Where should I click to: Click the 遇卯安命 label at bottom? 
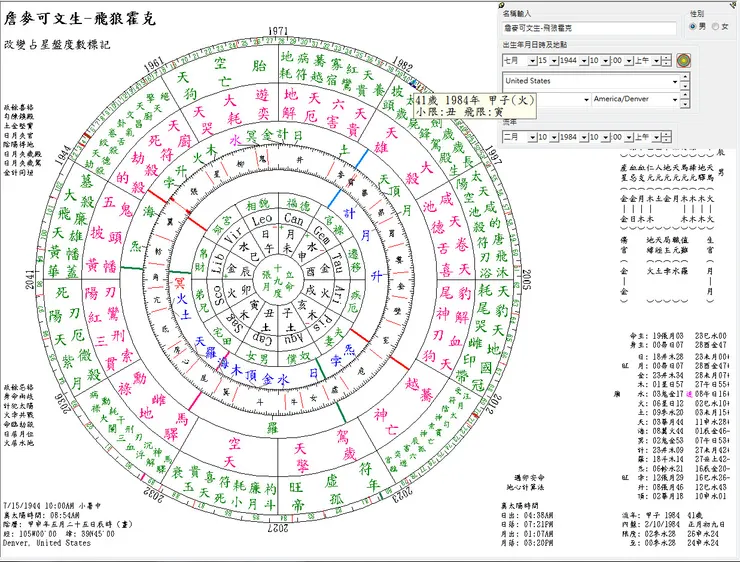(x=529, y=478)
